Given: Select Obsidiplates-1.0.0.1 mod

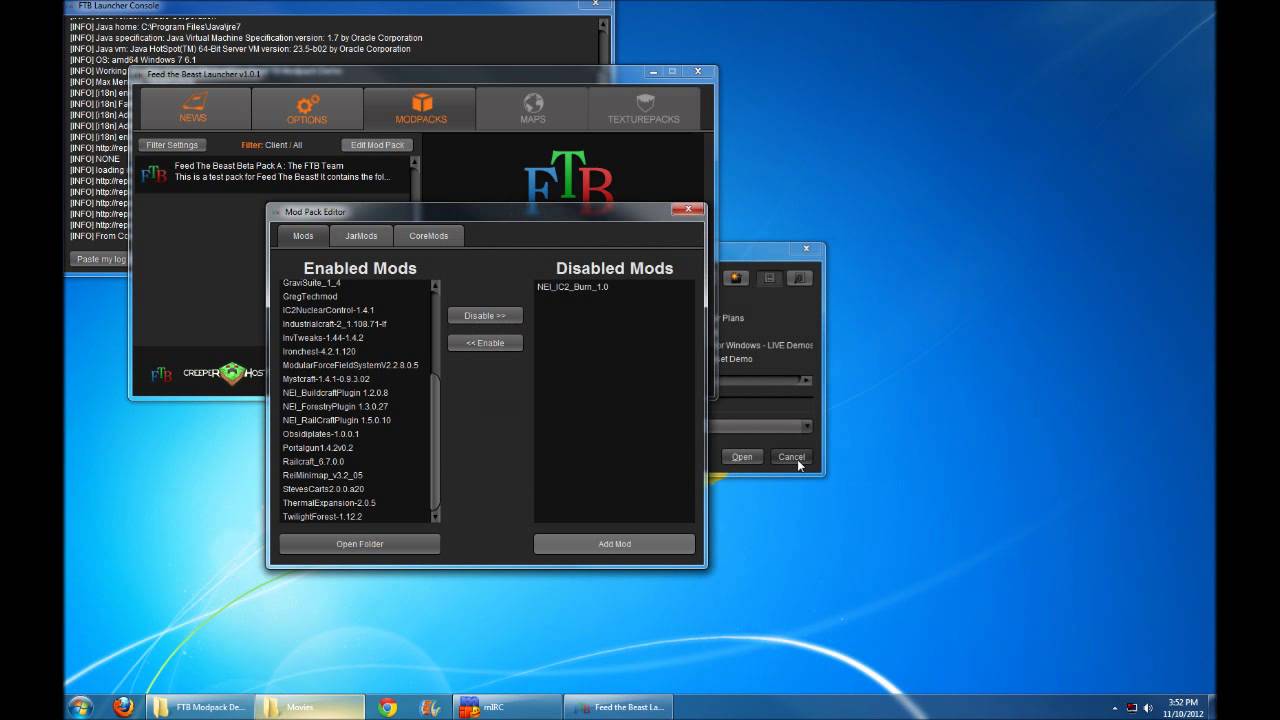Looking at the screenshot, I should pyautogui.click(x=321, y=434).
